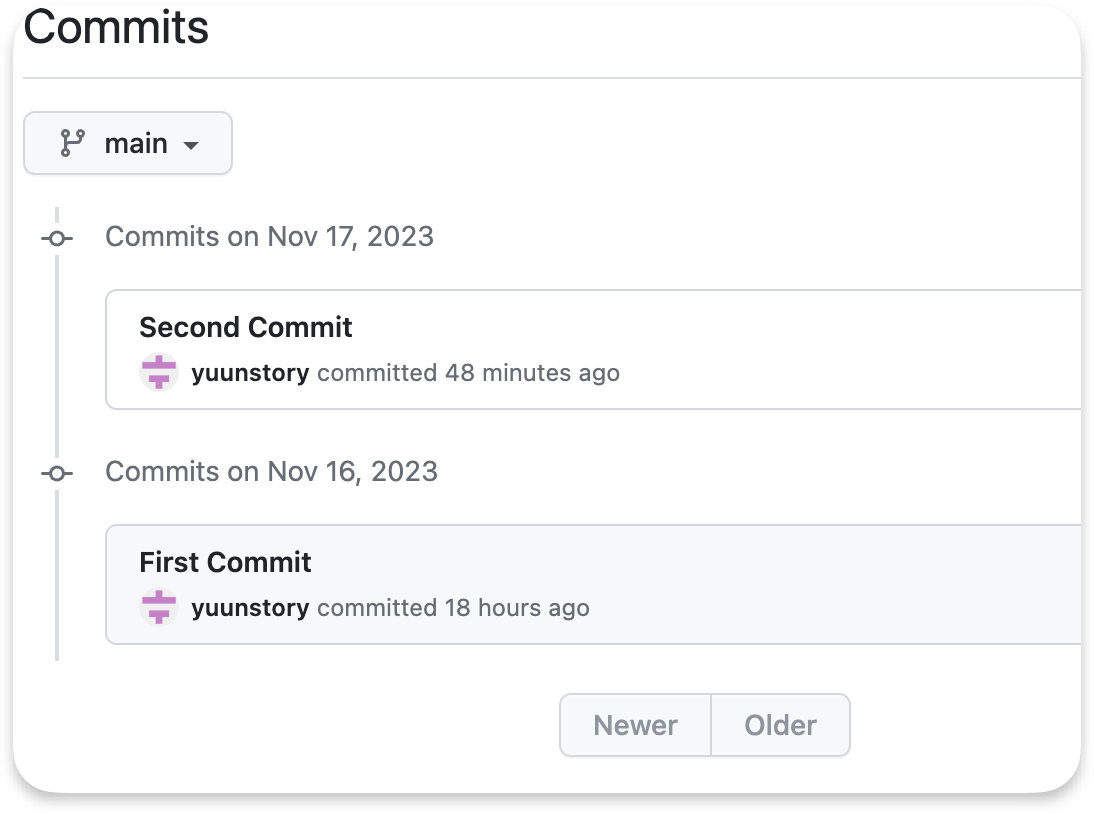Go to Older commits page

(x=780, y=725)
